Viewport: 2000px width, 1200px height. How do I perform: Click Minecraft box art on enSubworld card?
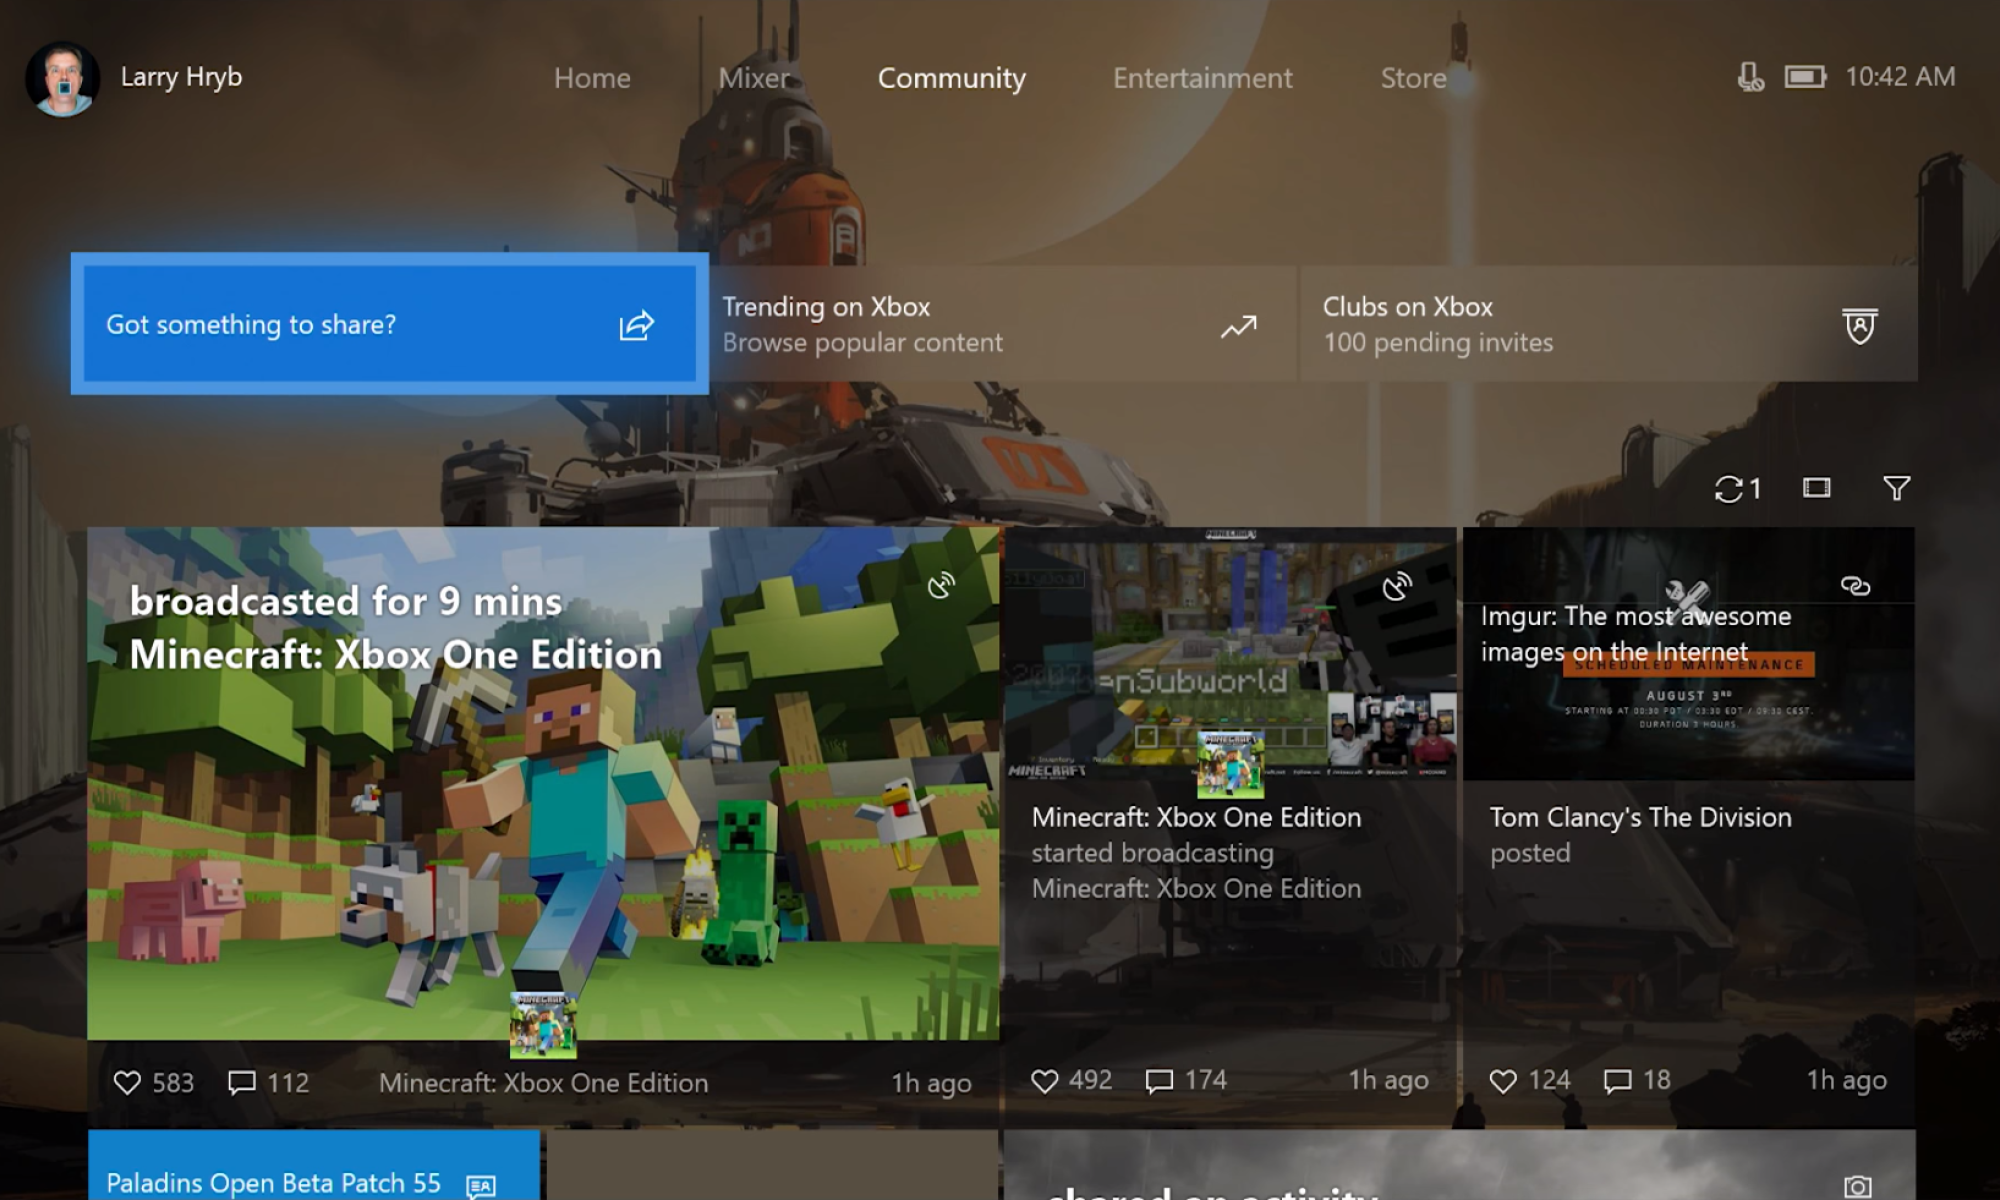[1230, 764]
